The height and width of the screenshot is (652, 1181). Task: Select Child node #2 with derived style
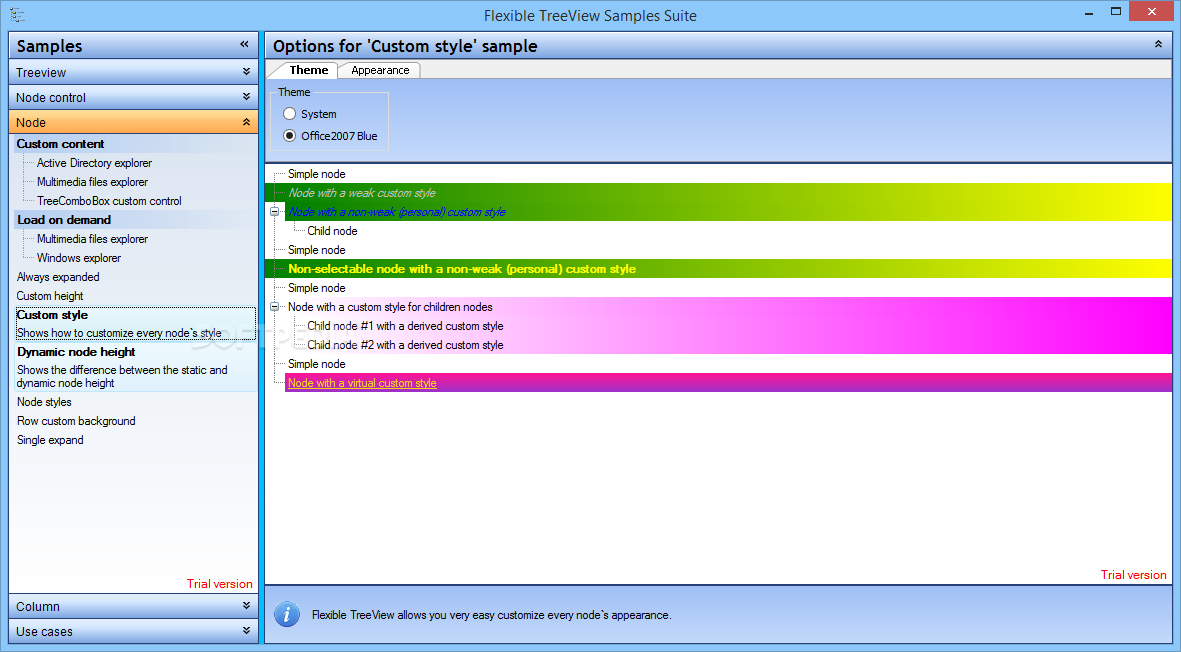(x=405, y=345)
